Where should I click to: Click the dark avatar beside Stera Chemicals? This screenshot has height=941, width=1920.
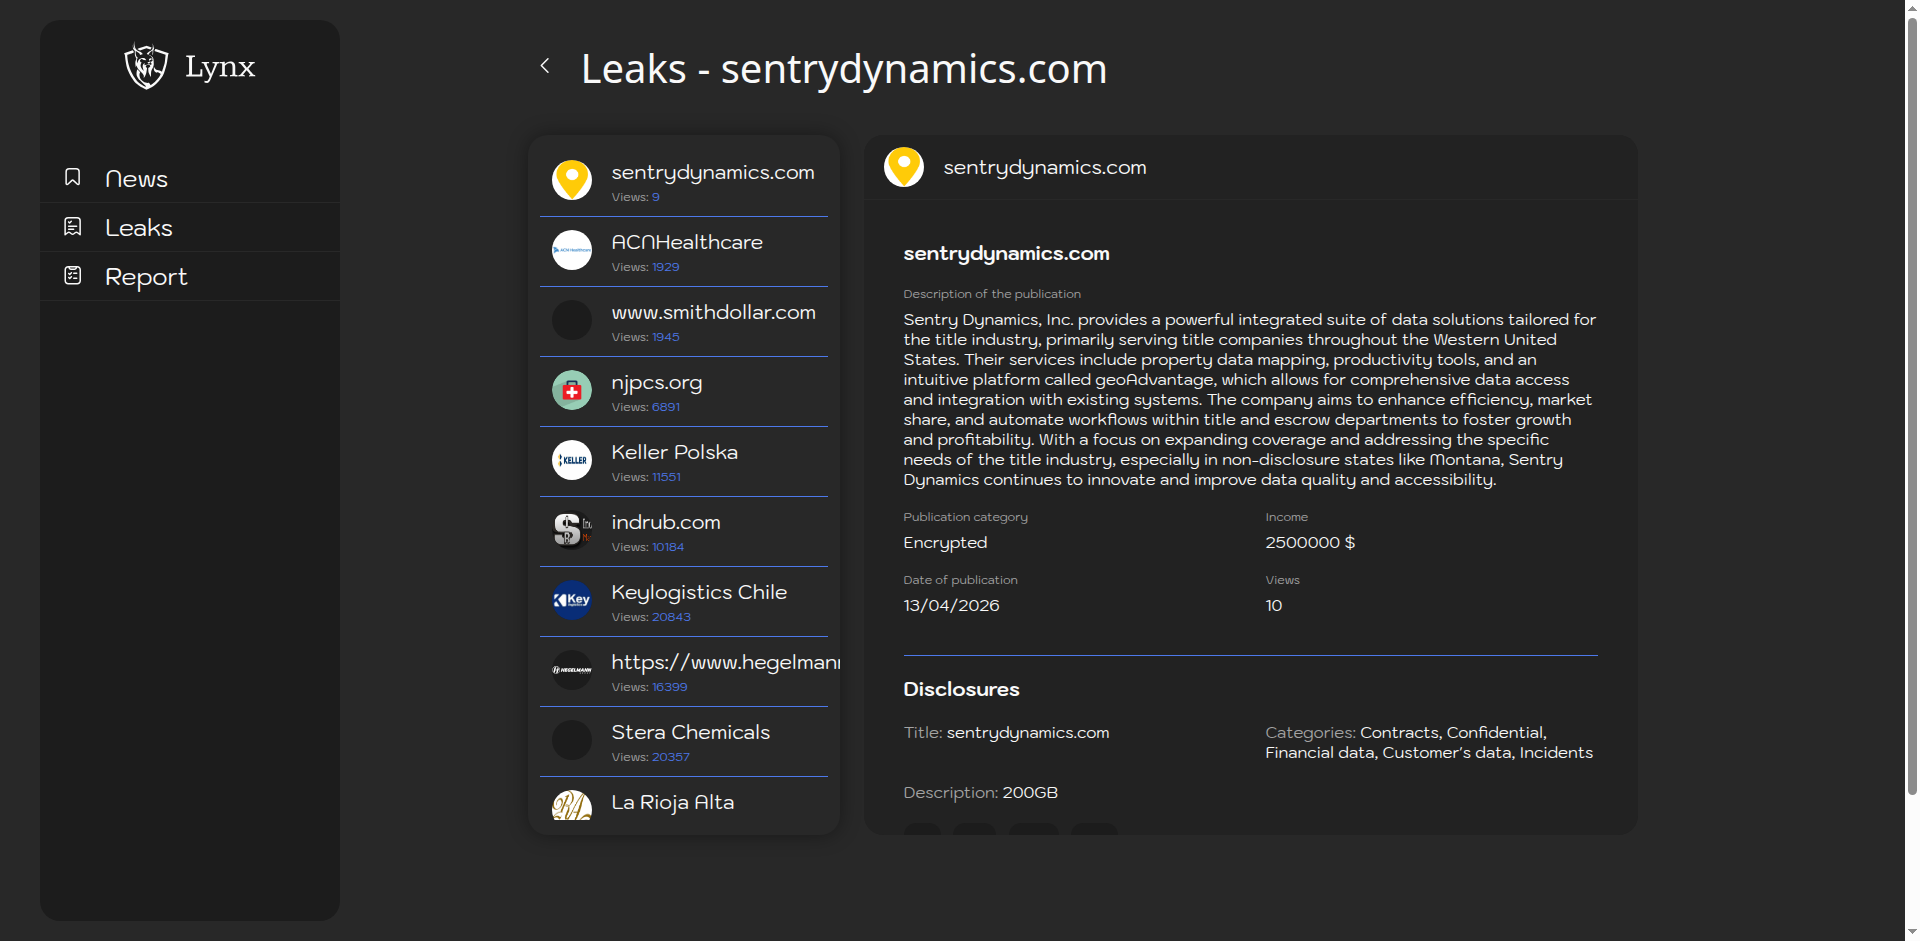(x=572, y=740)
